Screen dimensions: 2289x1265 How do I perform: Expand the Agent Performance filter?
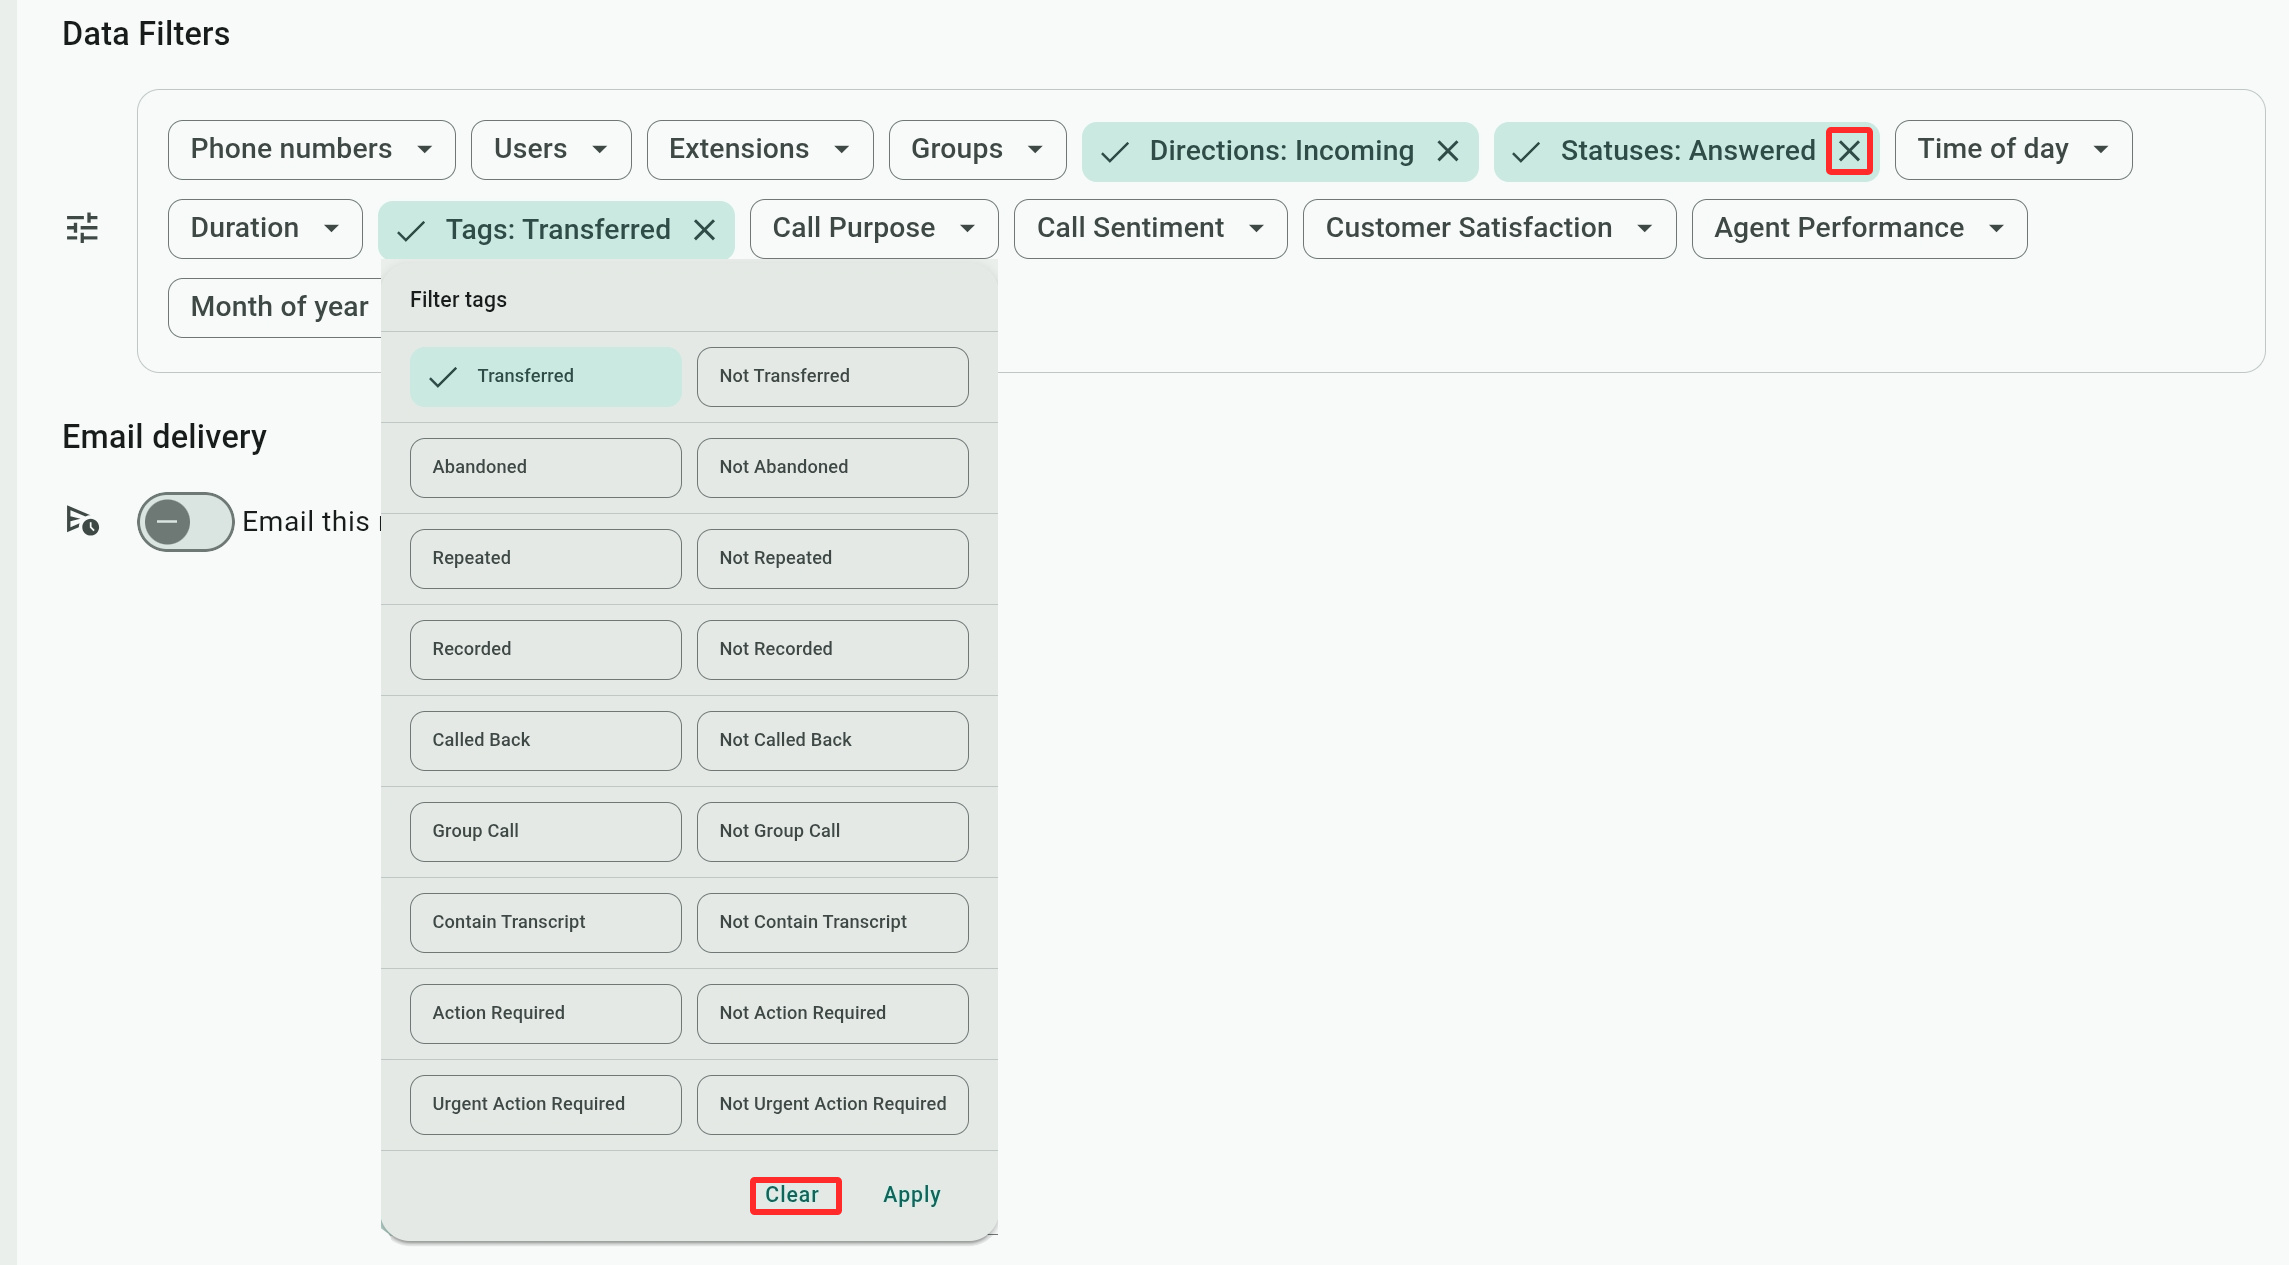click(1858, 228)
